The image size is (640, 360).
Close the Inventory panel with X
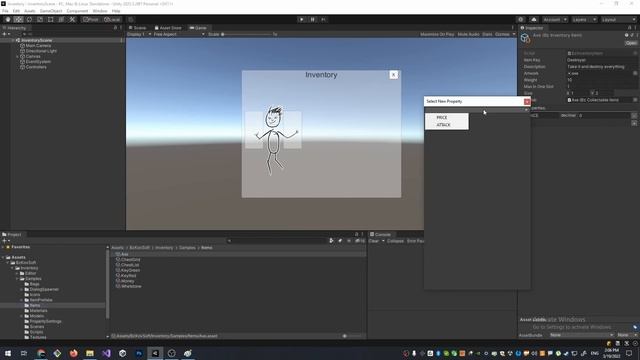pyautogui.click(x=393, y=75)
